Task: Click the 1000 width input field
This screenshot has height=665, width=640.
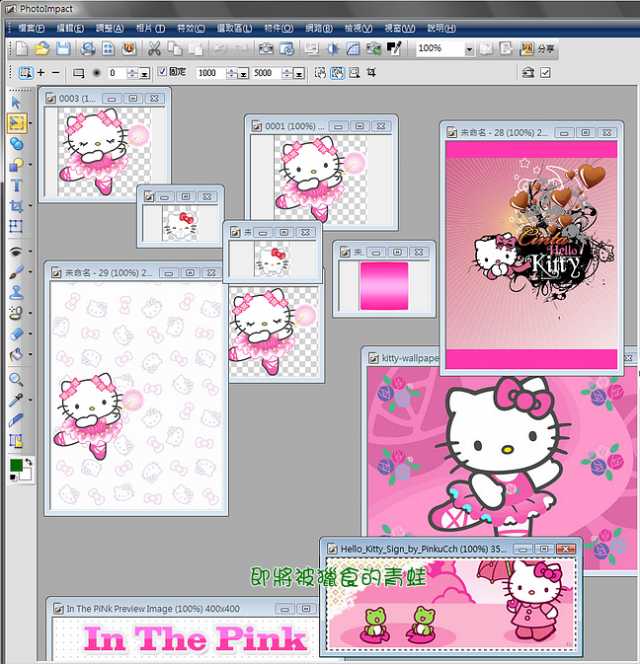Action: coord(211,73)
